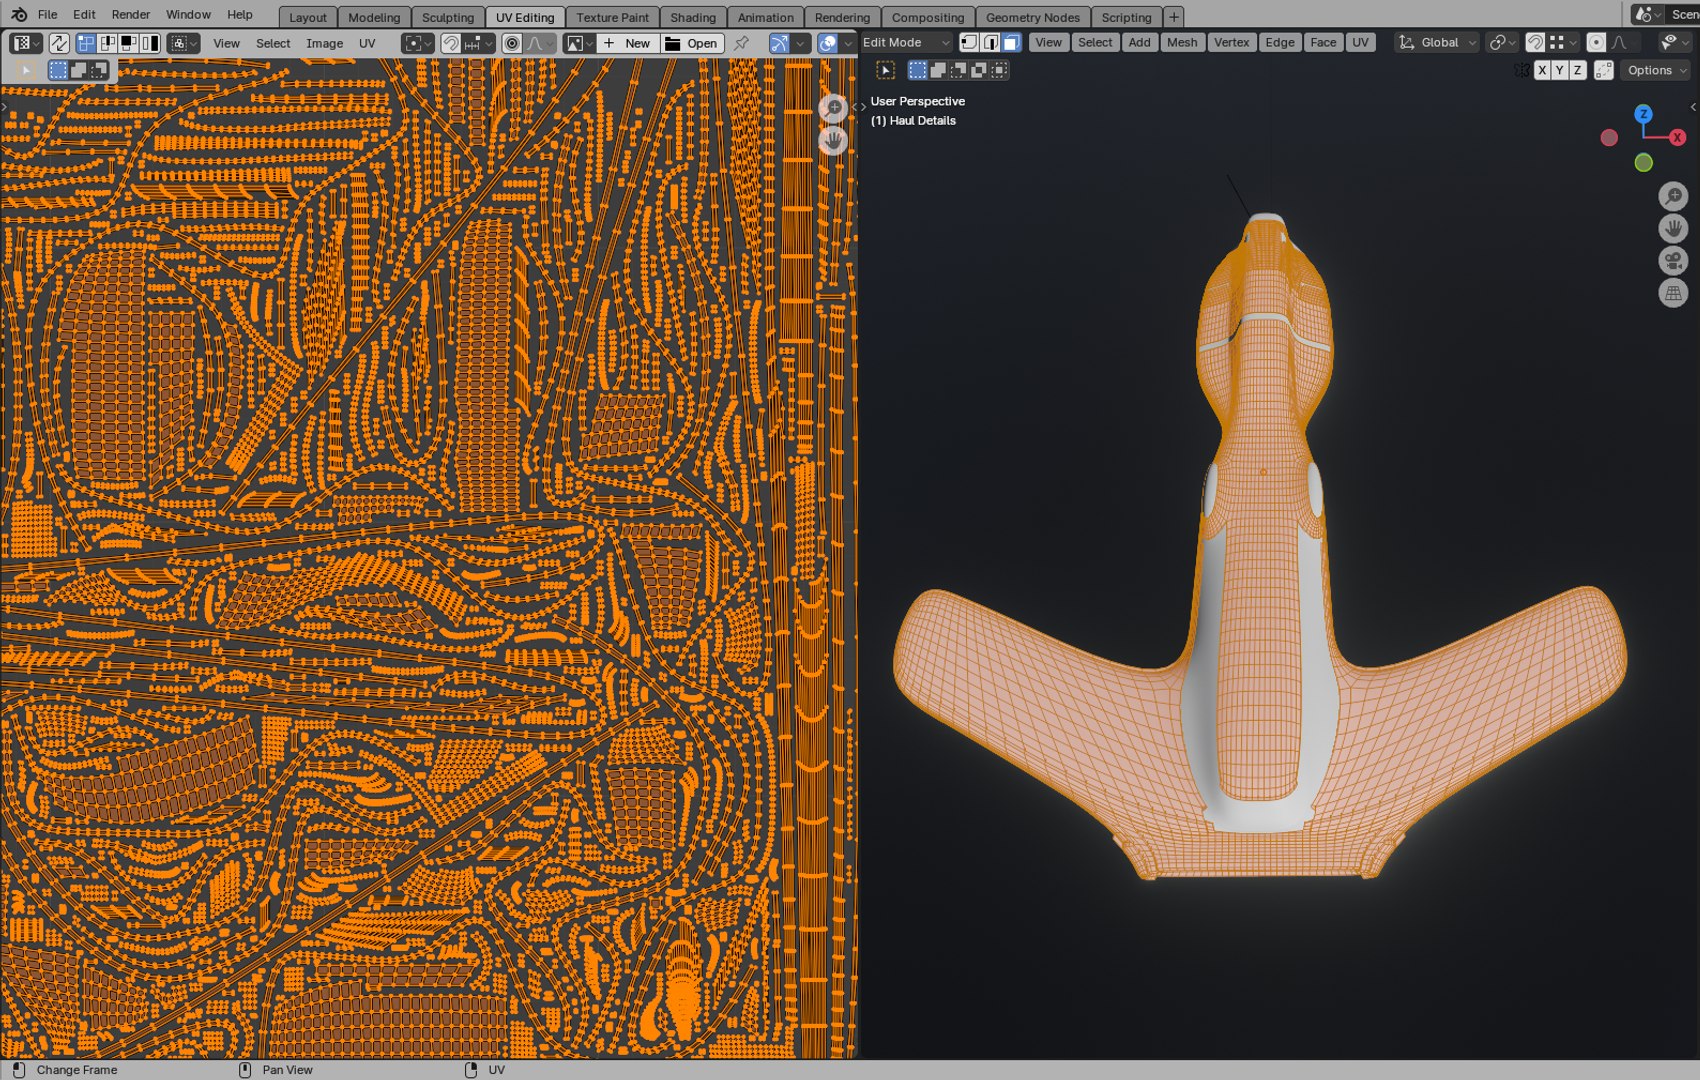
Task: Switch to the Shading workspace tab
Action: pyautogui.click(x=693, y=17)
